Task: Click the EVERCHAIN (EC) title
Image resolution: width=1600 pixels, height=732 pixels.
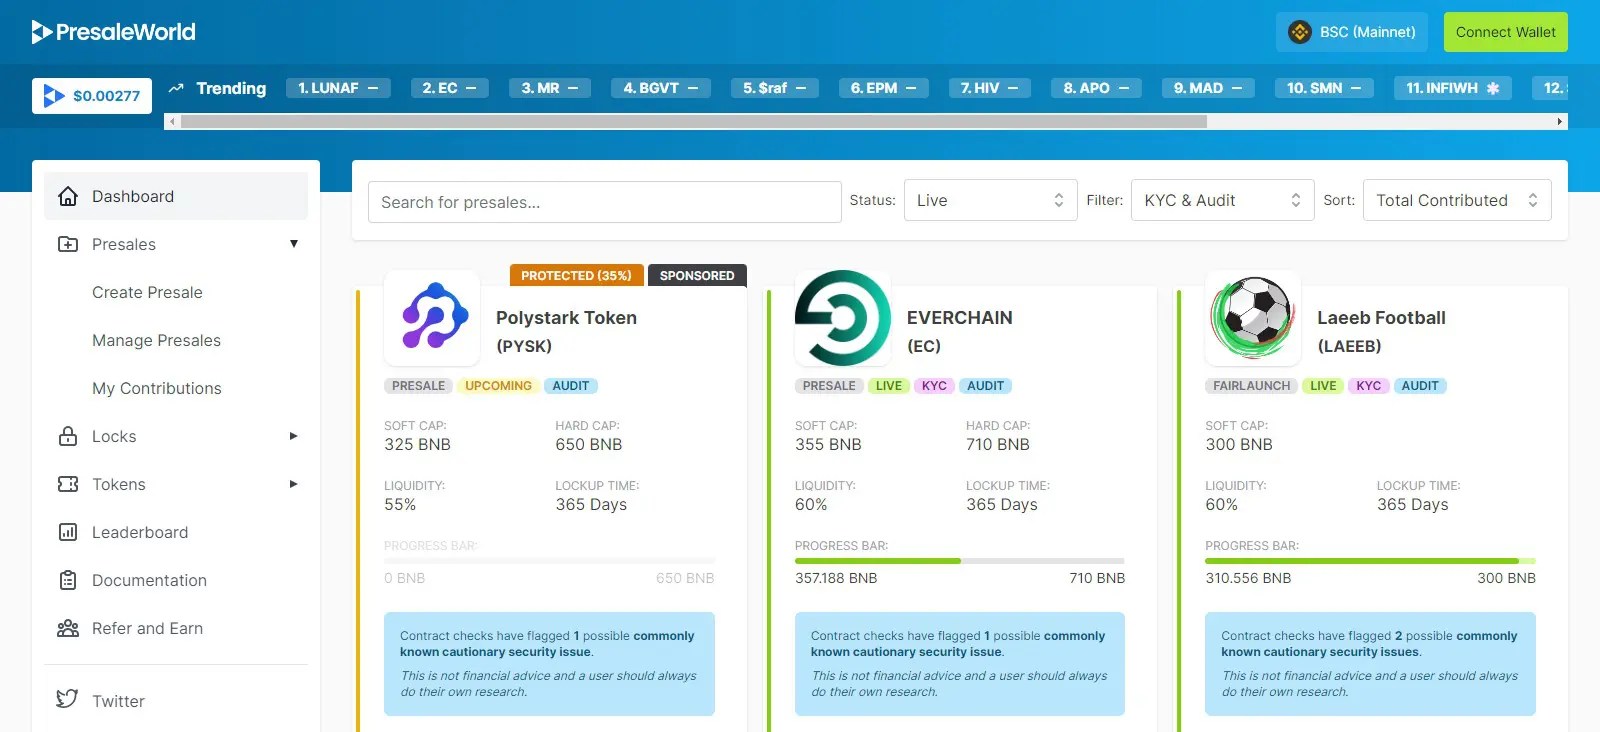Action: (x=959, y=331)
